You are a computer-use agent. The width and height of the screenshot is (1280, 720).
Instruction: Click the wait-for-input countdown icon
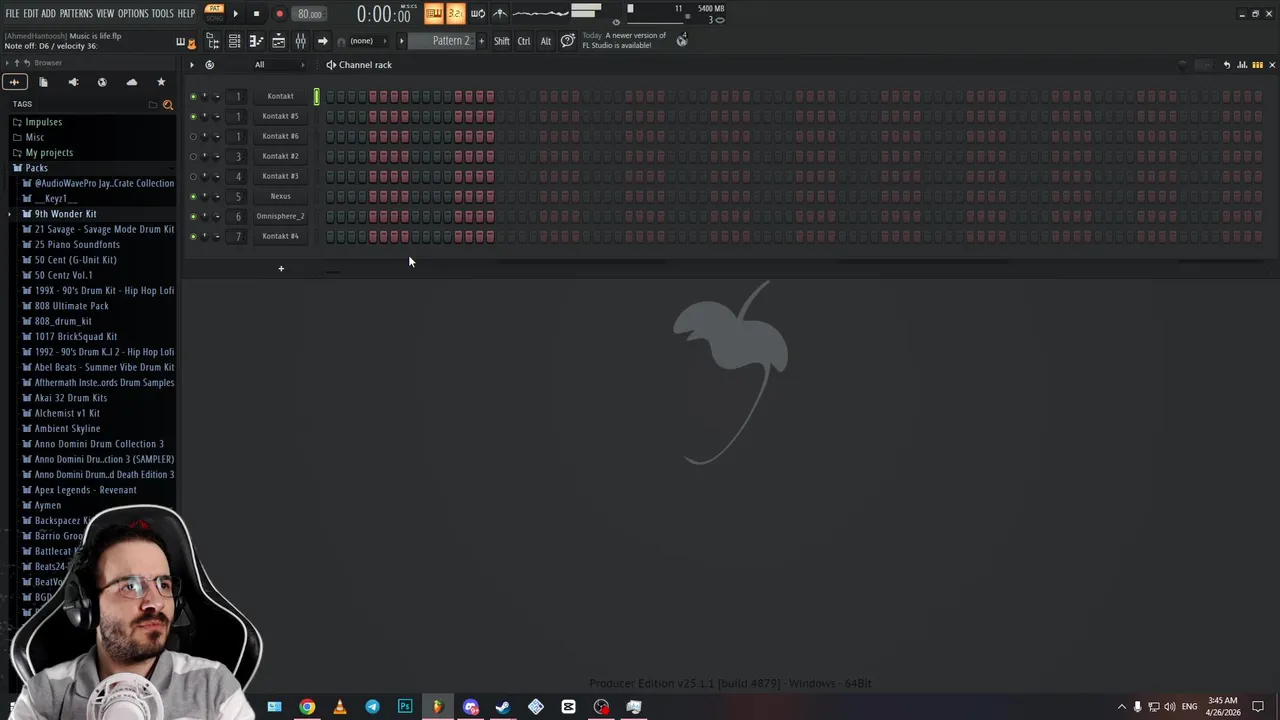pyautogui.click(x=455, y=13)
